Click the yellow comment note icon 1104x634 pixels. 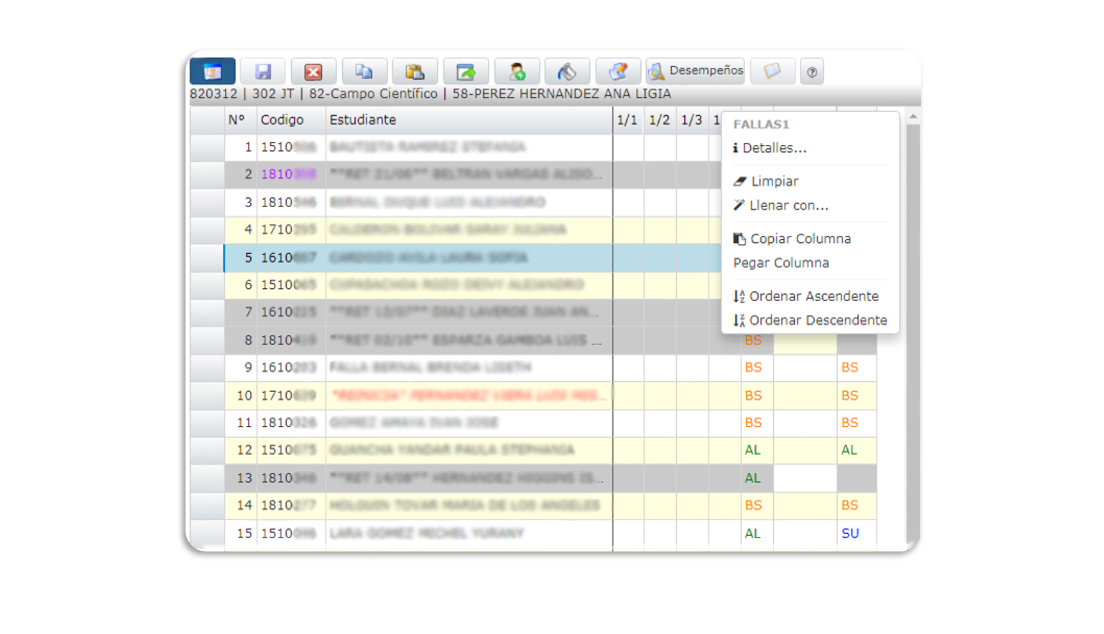pos(772,71)
